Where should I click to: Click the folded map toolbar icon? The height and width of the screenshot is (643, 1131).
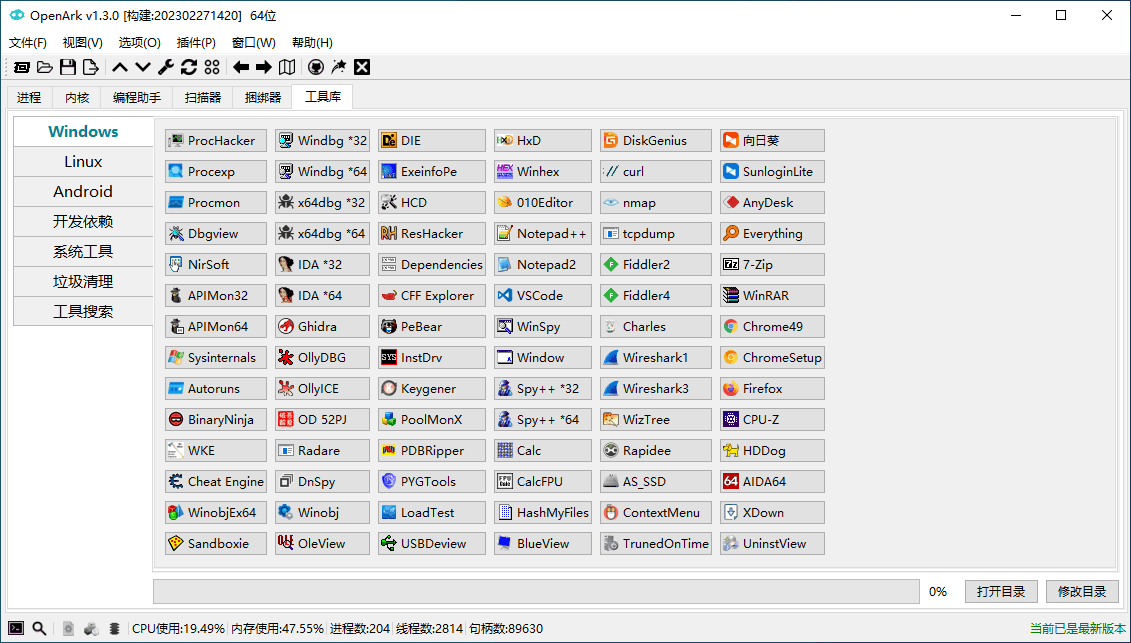(x=287, y=67)
